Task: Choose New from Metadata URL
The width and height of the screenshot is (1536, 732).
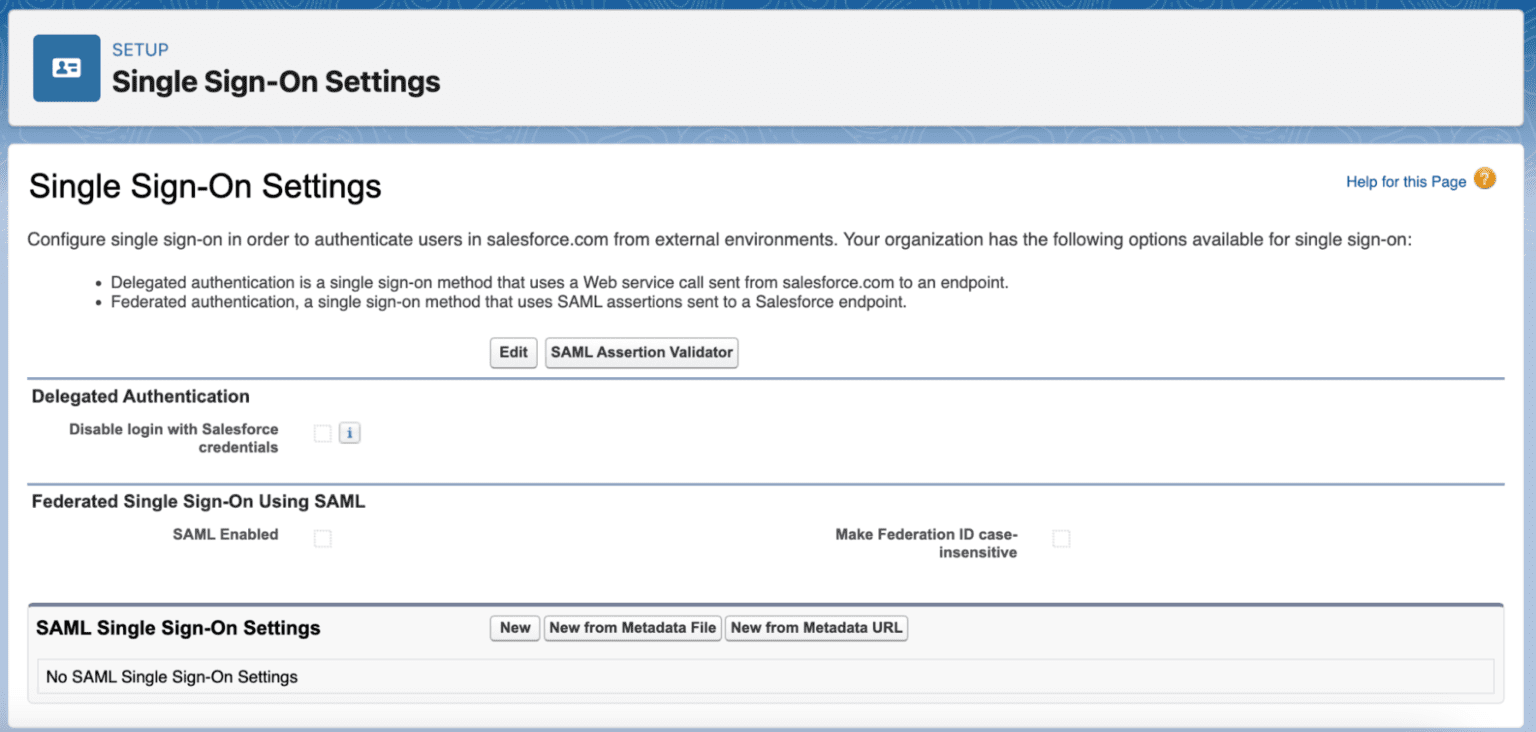Action: point(816,628)
